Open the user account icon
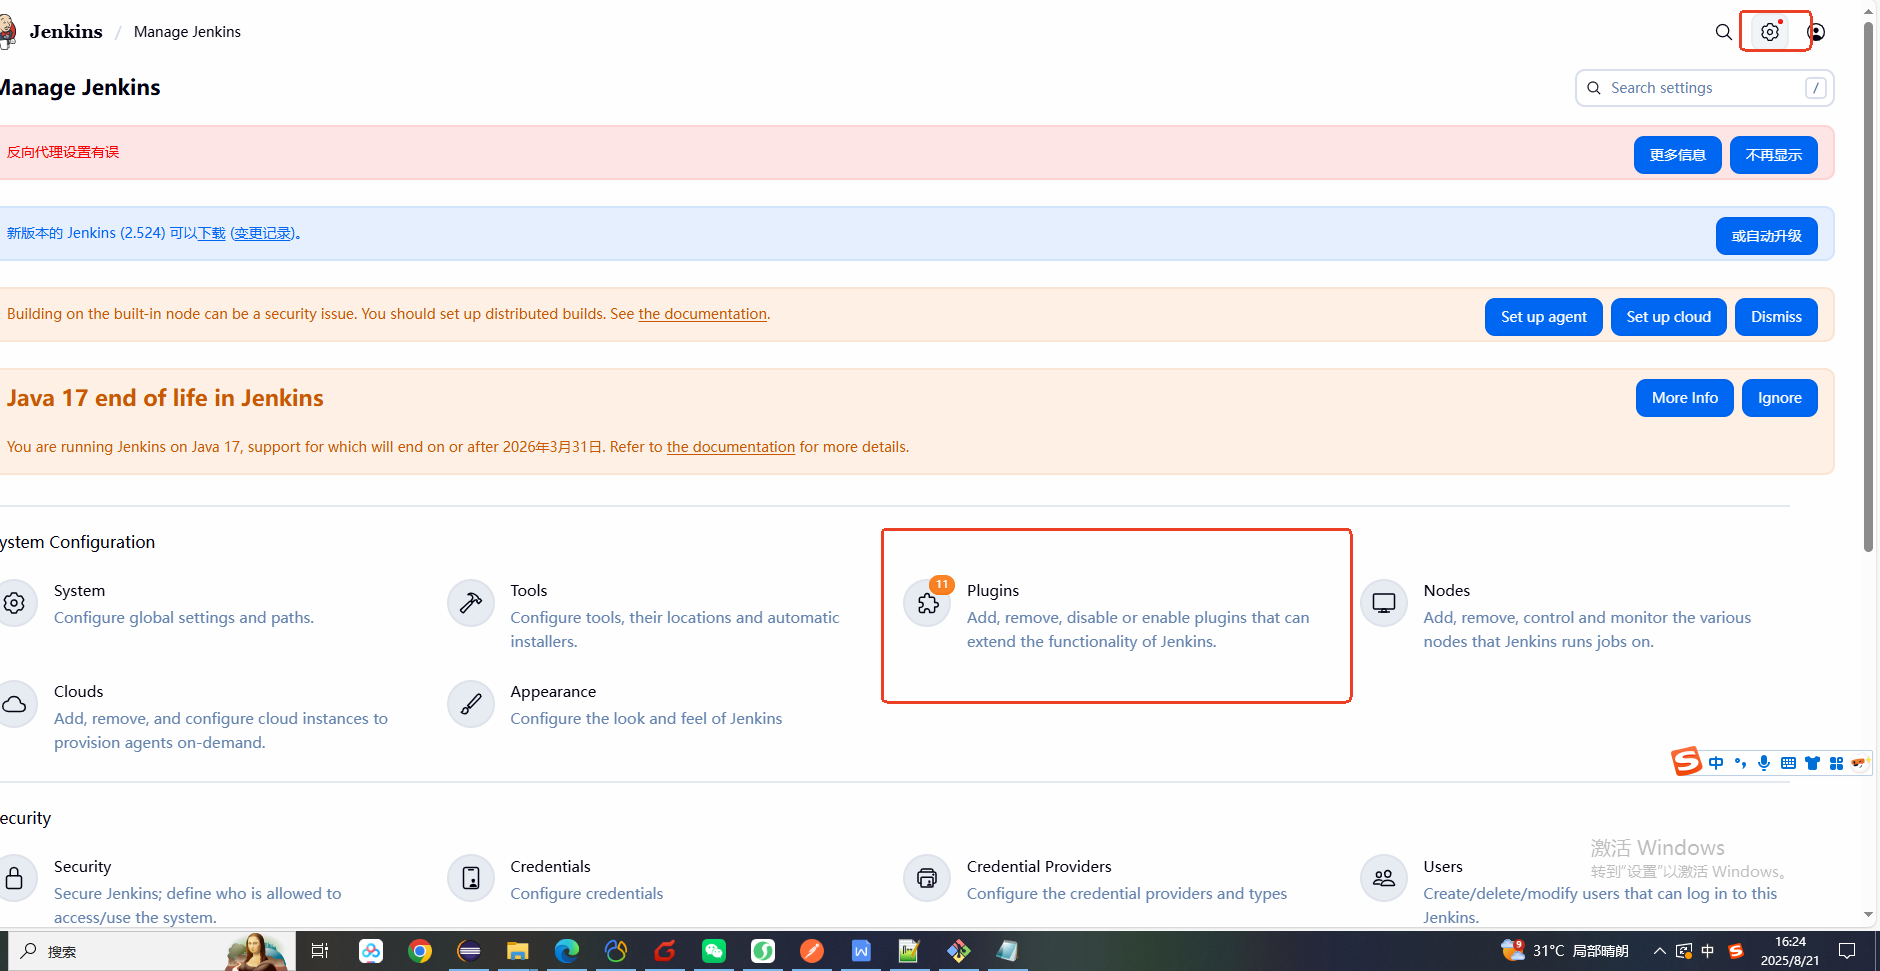This screenshot has width=1880, height=971. click(1816, 32)
